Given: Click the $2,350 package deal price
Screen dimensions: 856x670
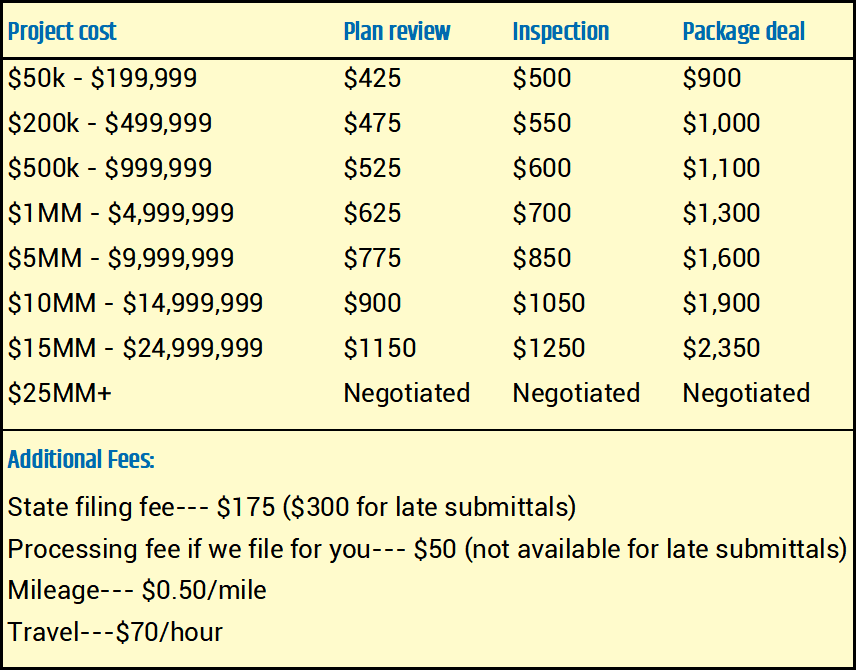Looking at the screenshot, I should pos(721,348).
